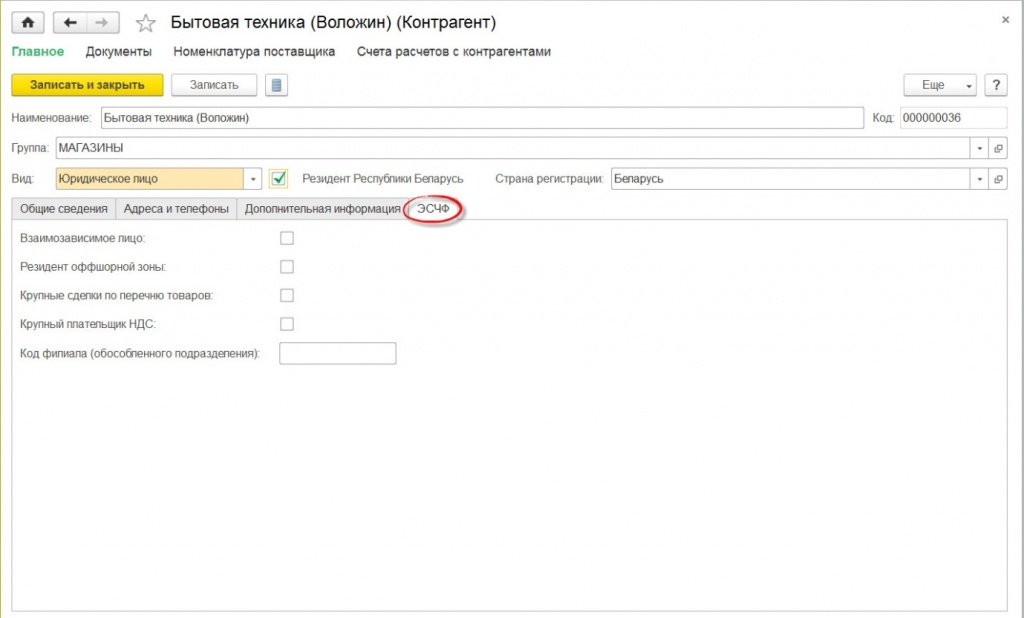Click the Записать button

click(x=214, y=85)
